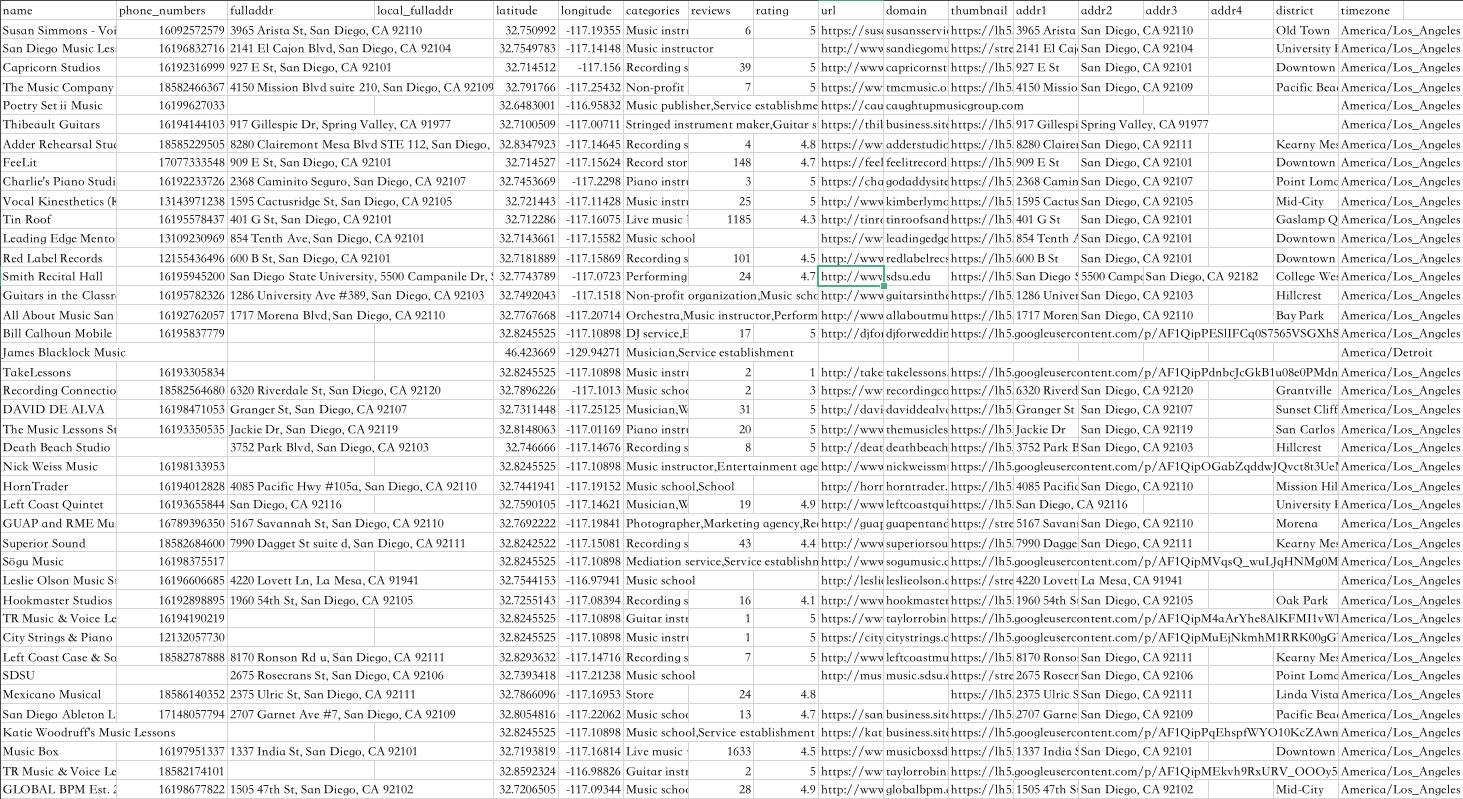
Task: Select the 'Death Beach Studio' name cell
Action: pyautogui.click(x=58, y=447)
